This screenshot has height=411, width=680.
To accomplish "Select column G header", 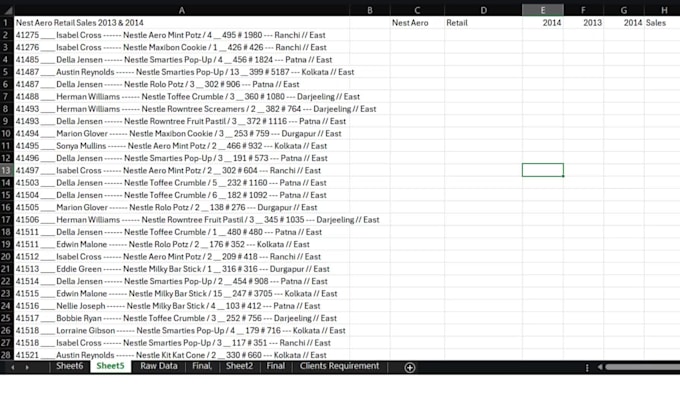I will pos(624,10).
